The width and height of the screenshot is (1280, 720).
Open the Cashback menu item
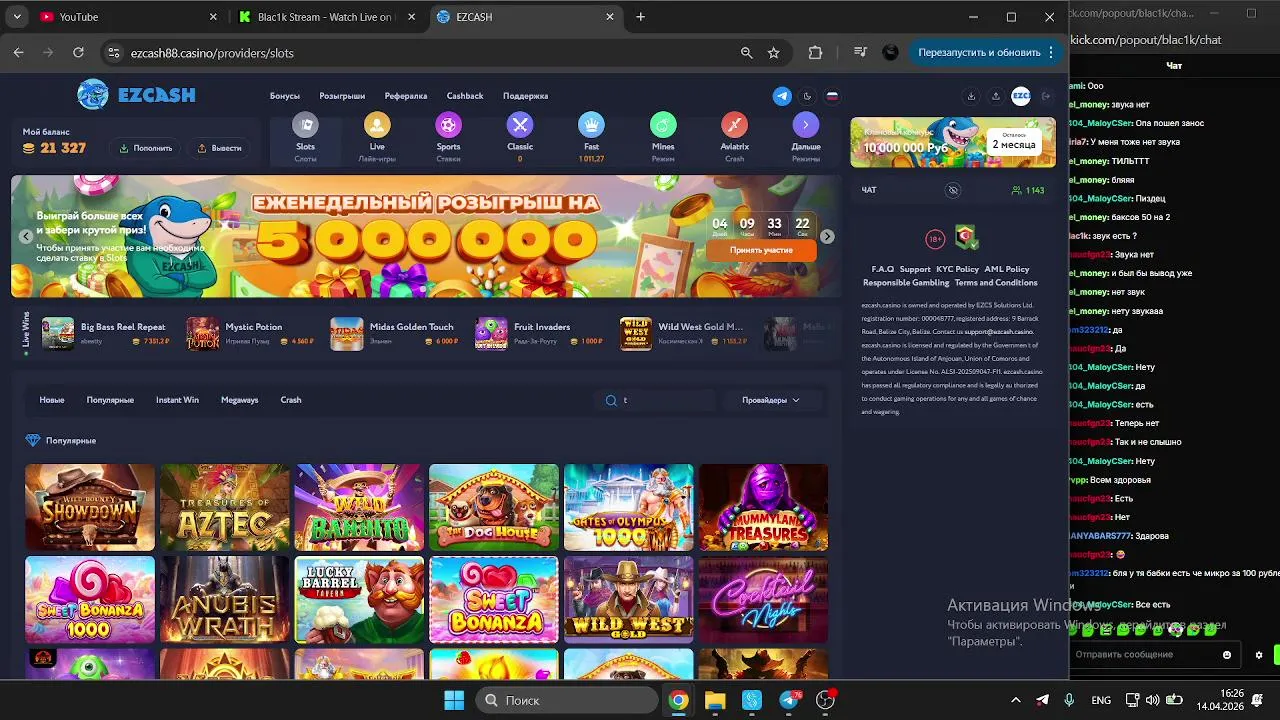465,96
